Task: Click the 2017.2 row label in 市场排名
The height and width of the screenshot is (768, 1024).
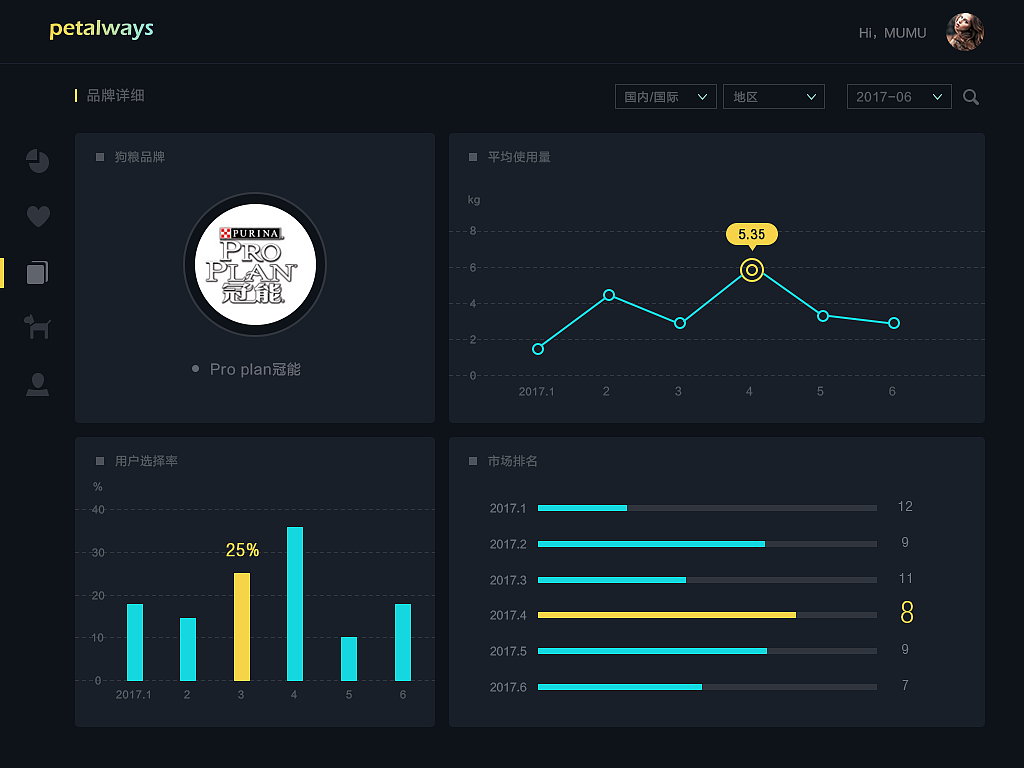Action: 508,544
